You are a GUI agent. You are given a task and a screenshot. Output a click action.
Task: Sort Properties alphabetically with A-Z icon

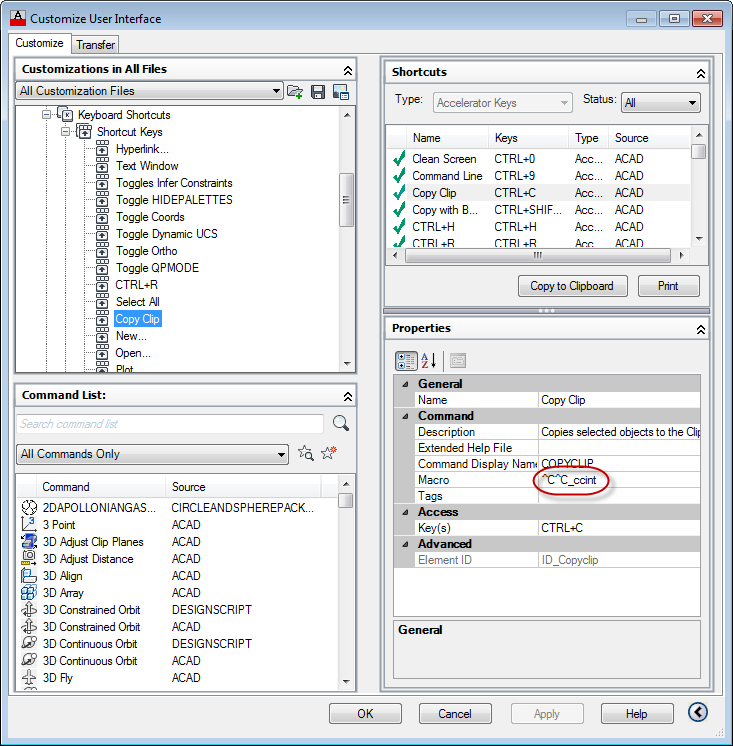(x=429, y=361)
